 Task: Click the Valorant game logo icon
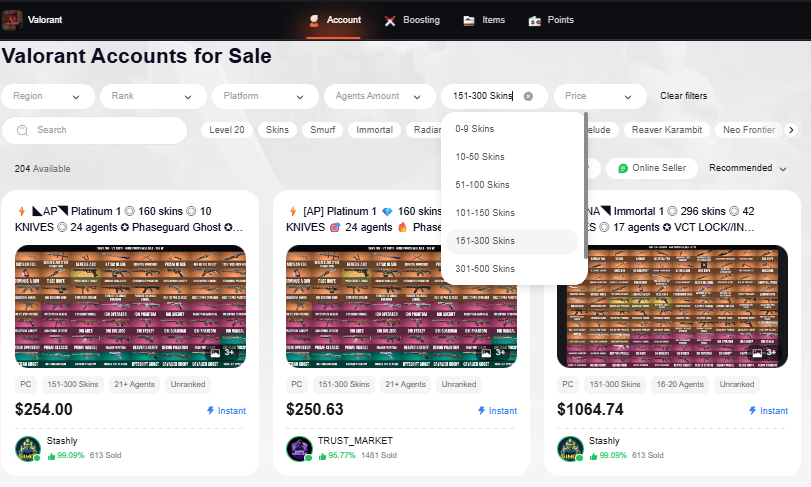tap(12, 20)
